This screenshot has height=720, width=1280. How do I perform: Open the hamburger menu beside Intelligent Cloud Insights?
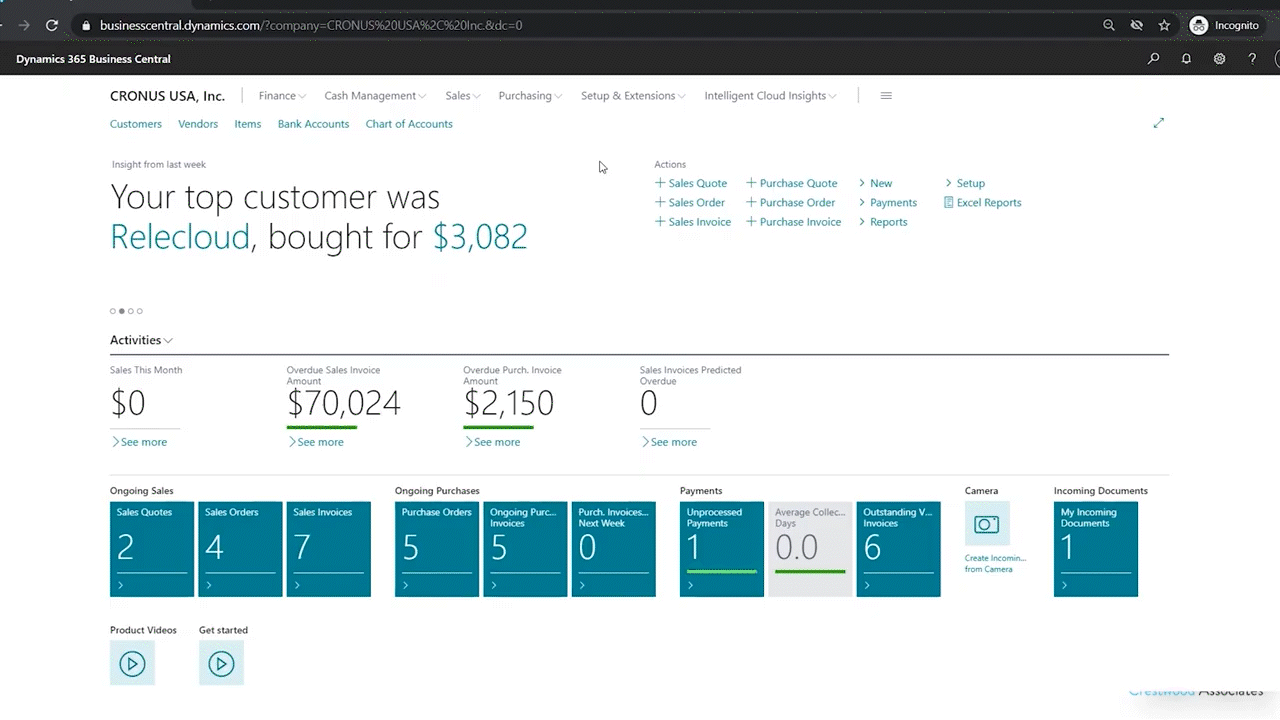click(x=886, y=96)
